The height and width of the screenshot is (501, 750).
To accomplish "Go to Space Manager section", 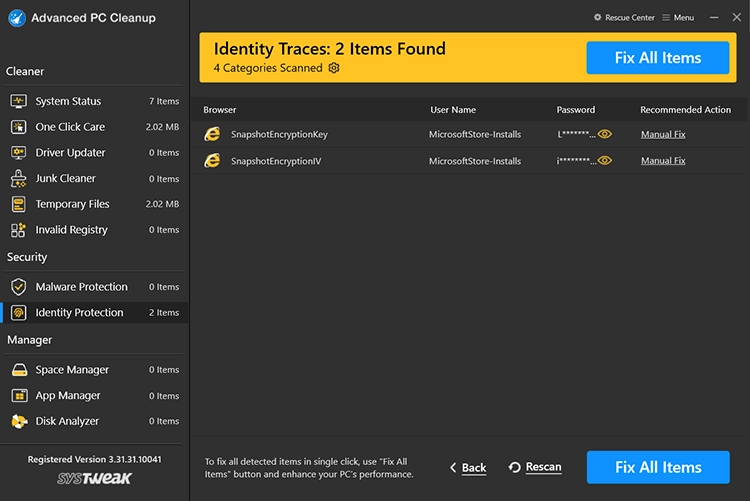I will (72, 370).
